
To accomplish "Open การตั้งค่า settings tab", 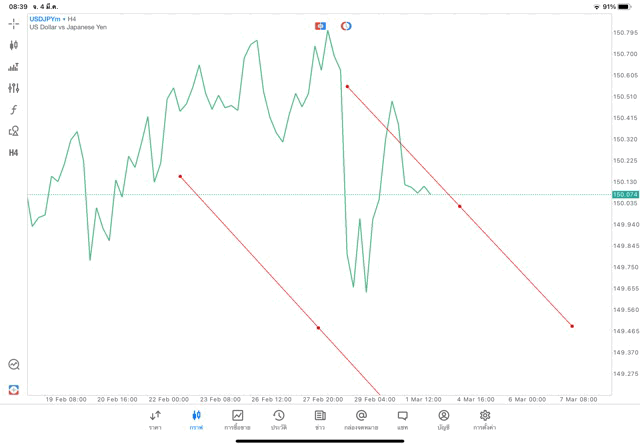I will point(485,420).
